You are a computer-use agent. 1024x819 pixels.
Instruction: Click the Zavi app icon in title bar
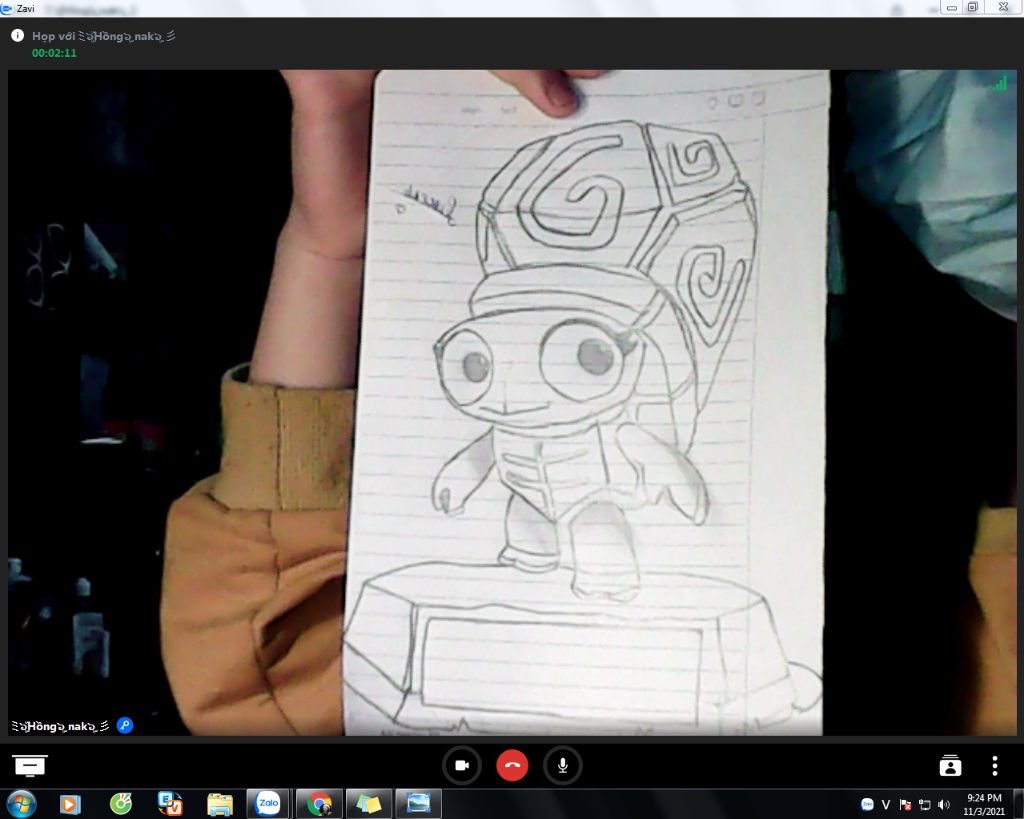pos(7,8)
